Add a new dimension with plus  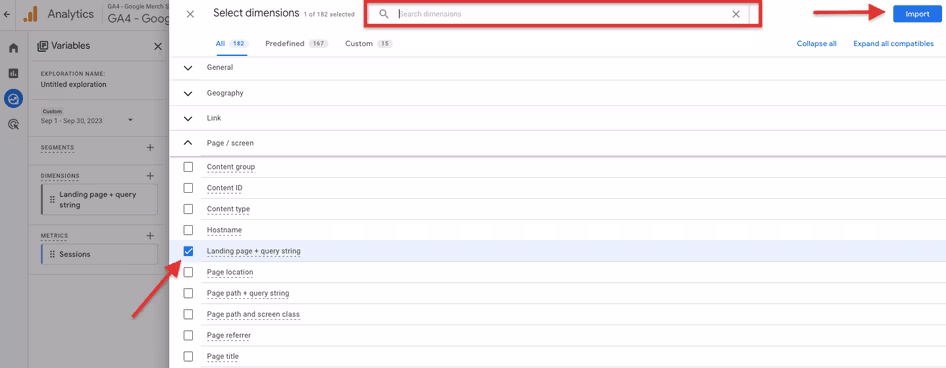click(150, 176)
